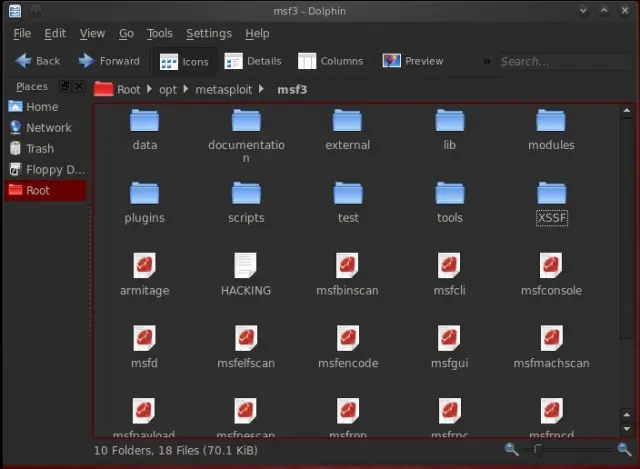640x469 pixels.
Task: Select the msfconsole file
Action: point(551,275)
